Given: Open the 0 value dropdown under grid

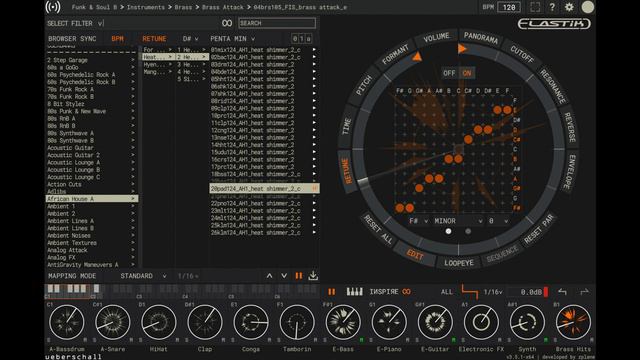Looking at the screenshot, I should tap(498, 221).
